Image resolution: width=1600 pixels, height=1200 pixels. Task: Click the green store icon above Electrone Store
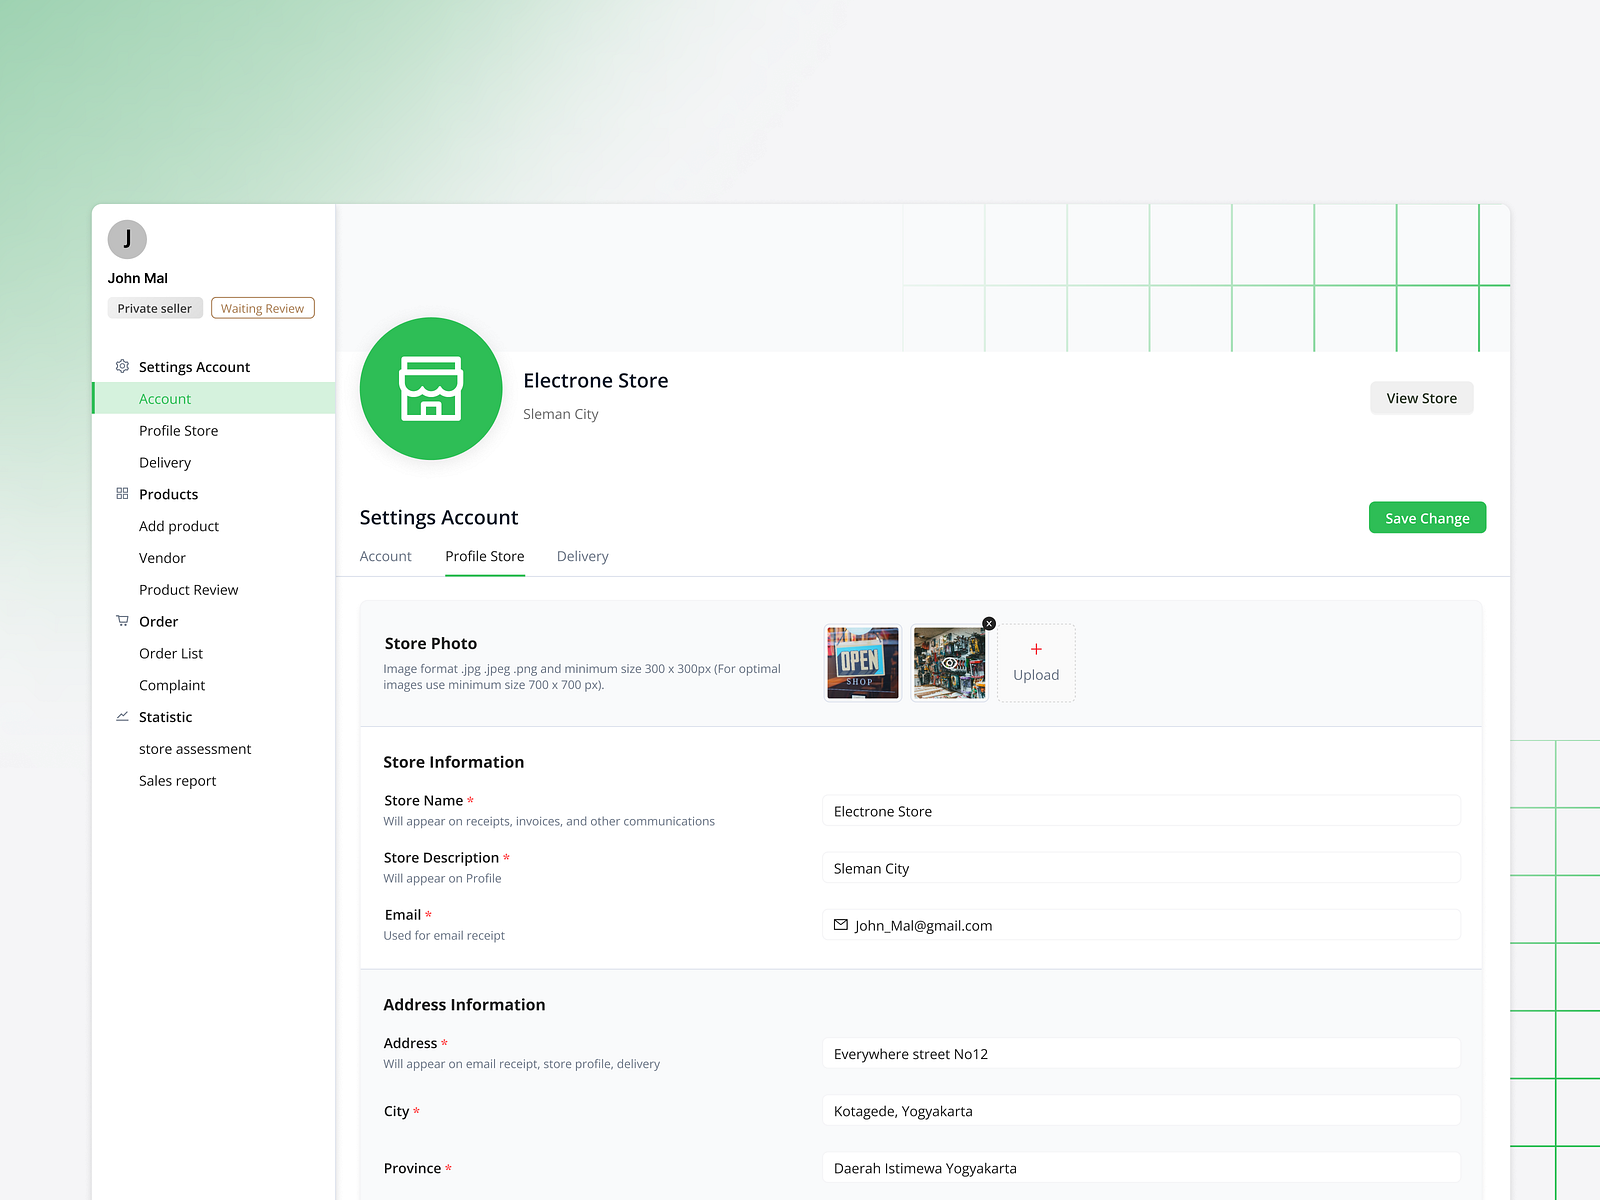pos(431,389)
